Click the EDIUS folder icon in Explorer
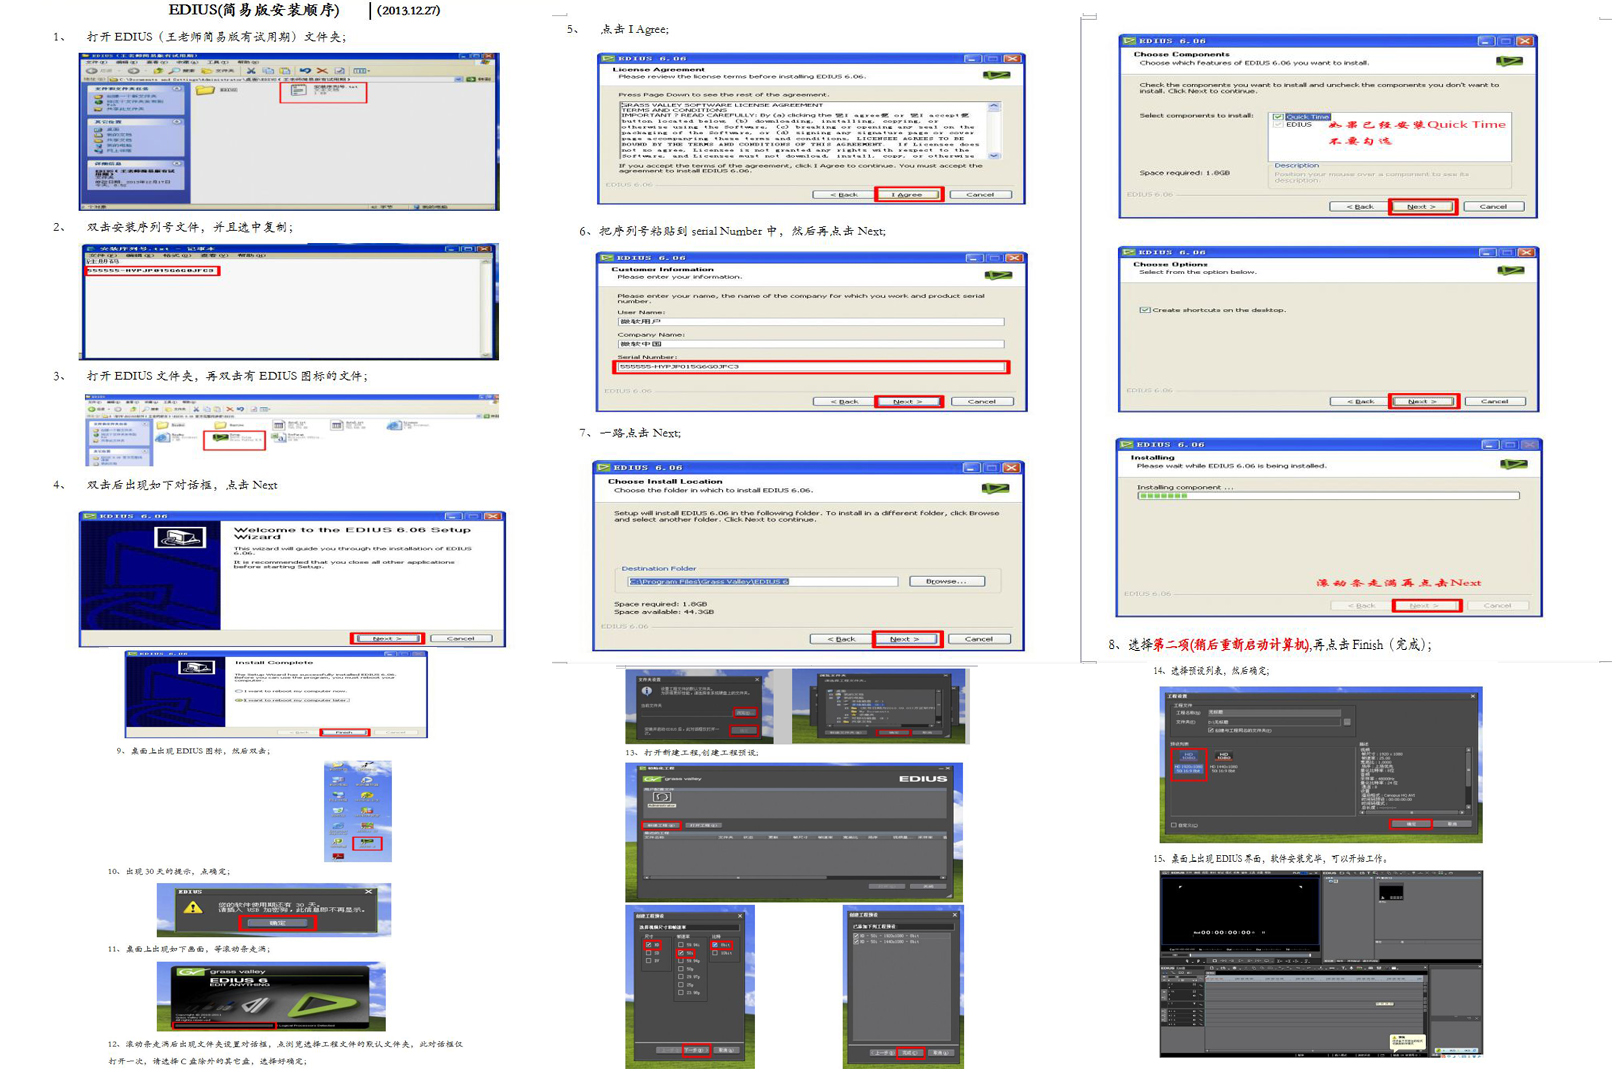The image size is (1623, 1076). 205,90
